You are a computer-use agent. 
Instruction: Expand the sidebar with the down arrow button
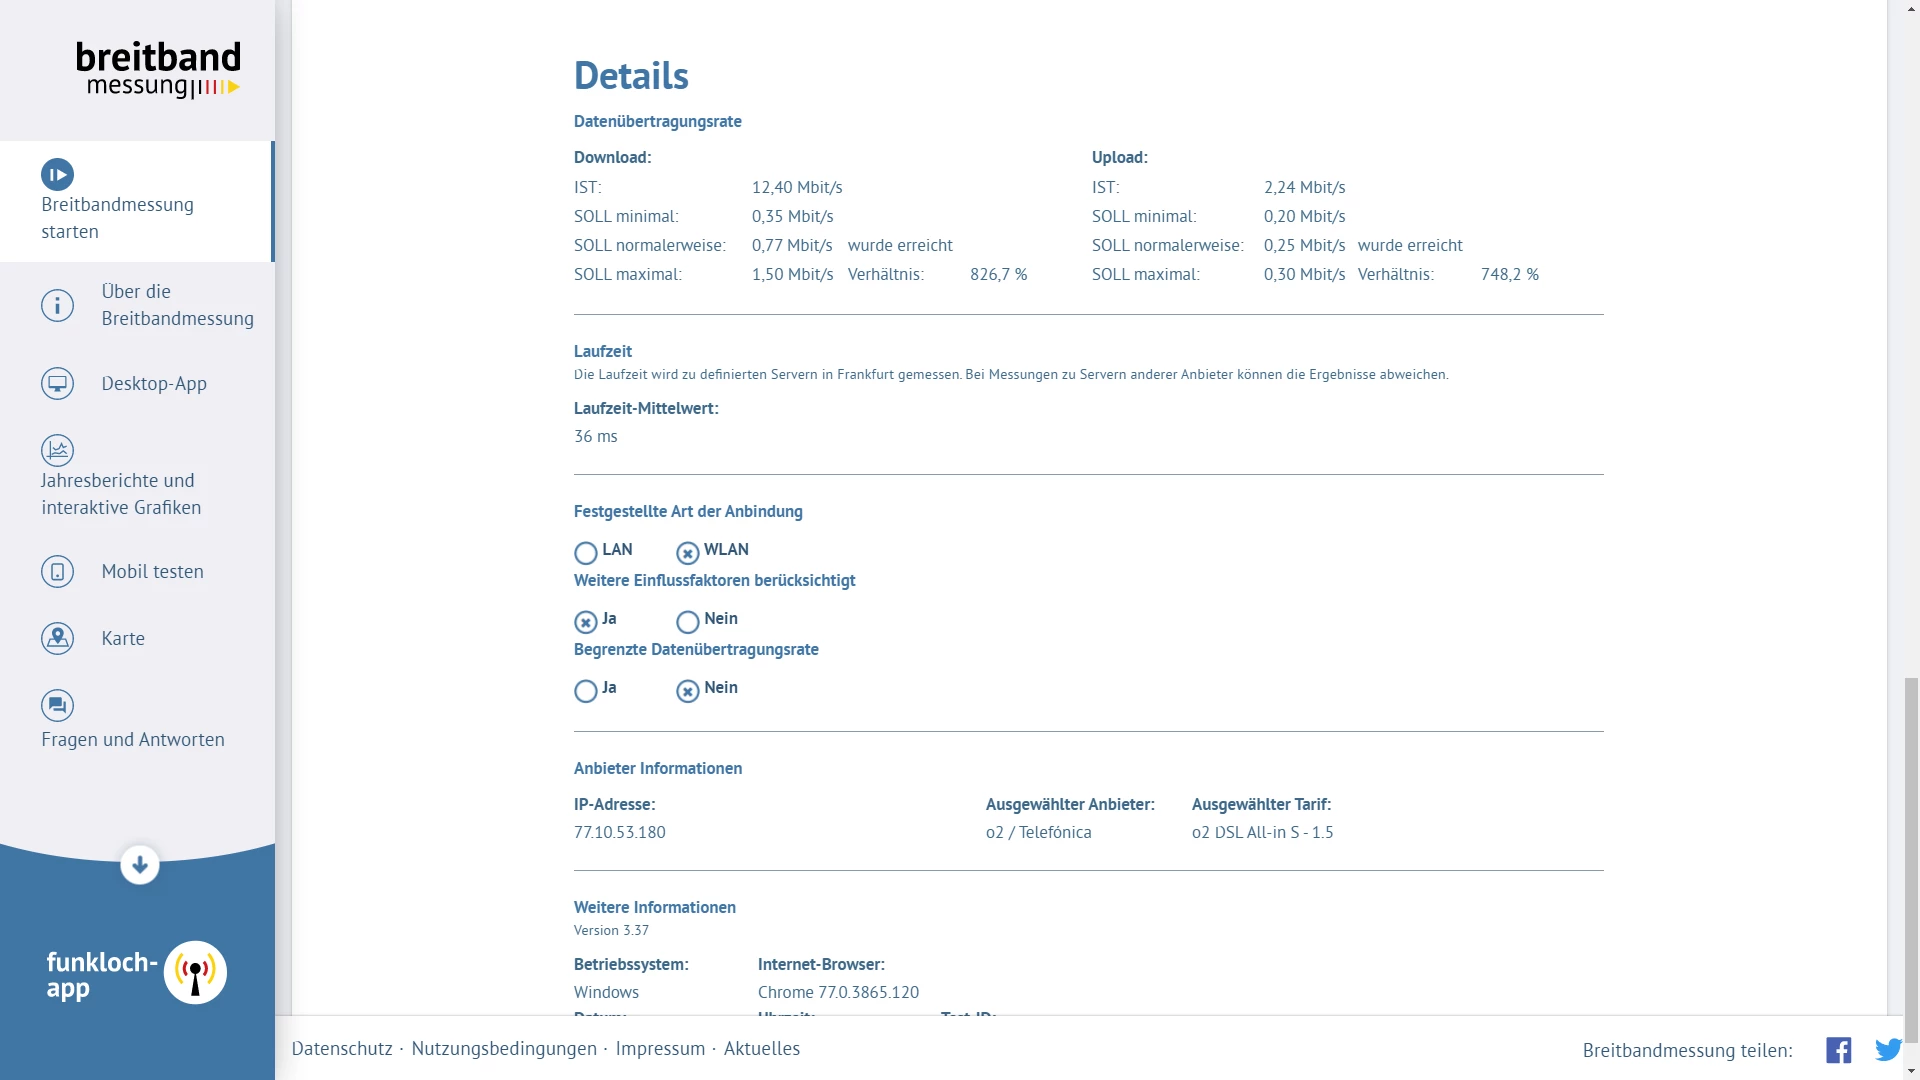pyautogui.click(x=140, y=865)
